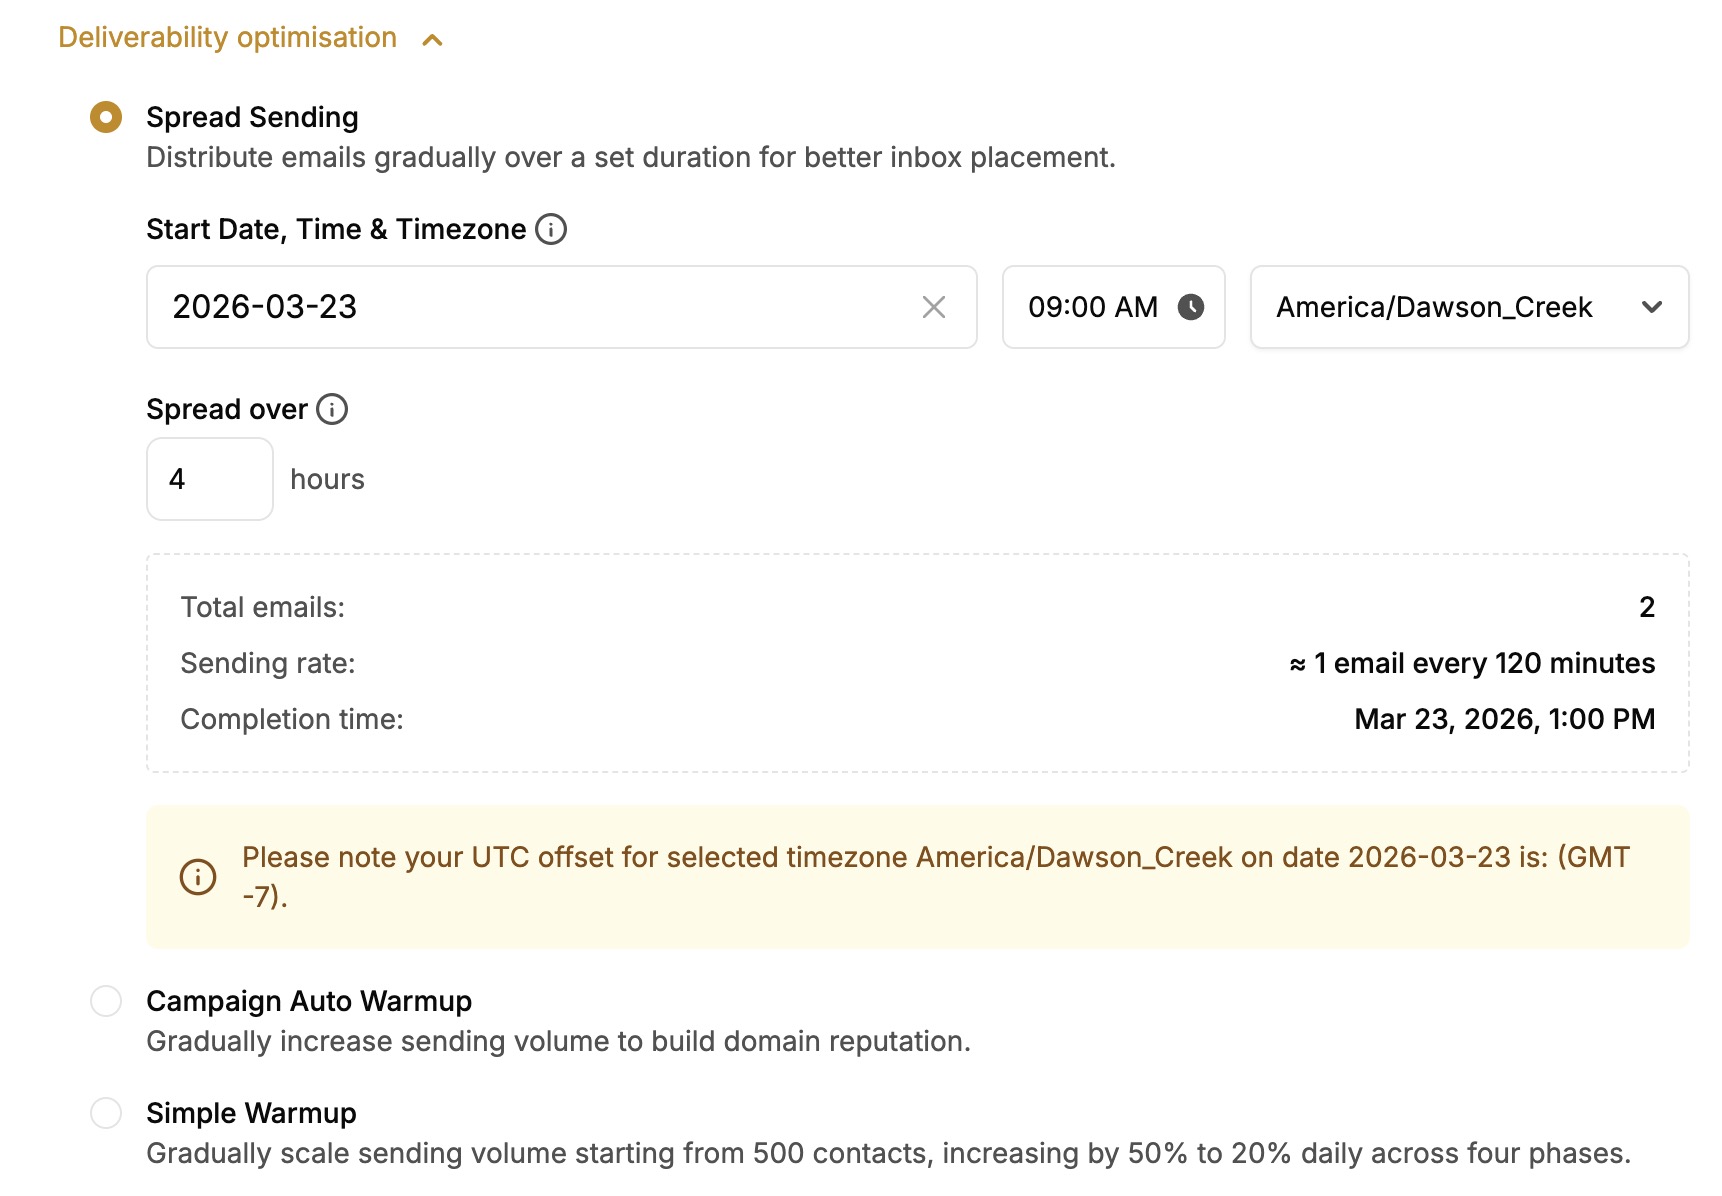The image size is (1722, 1196).
Task: Click the Campaign Auto Warmup description text
Action: pyautogui.click(x=558, y=1040)
